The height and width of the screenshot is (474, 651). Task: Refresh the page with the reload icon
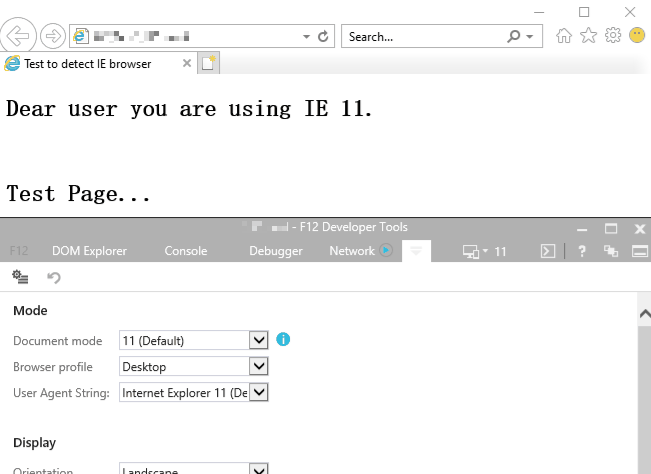(x=323, y=37)
